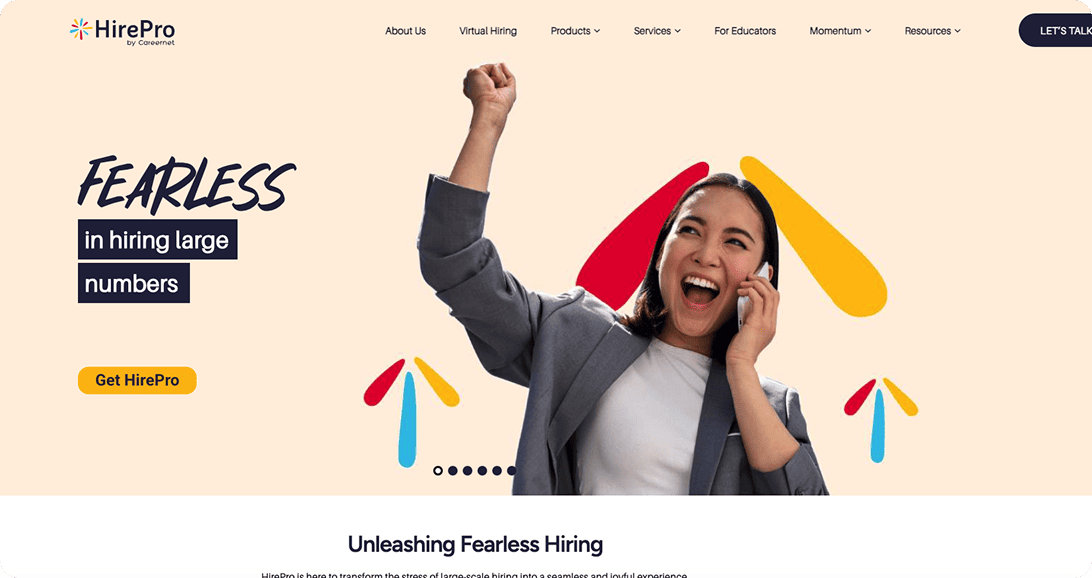1092x578 pixels.
Task: Click the HirePro colorful starburst logo icon
Action: click(x=81, y=29)
